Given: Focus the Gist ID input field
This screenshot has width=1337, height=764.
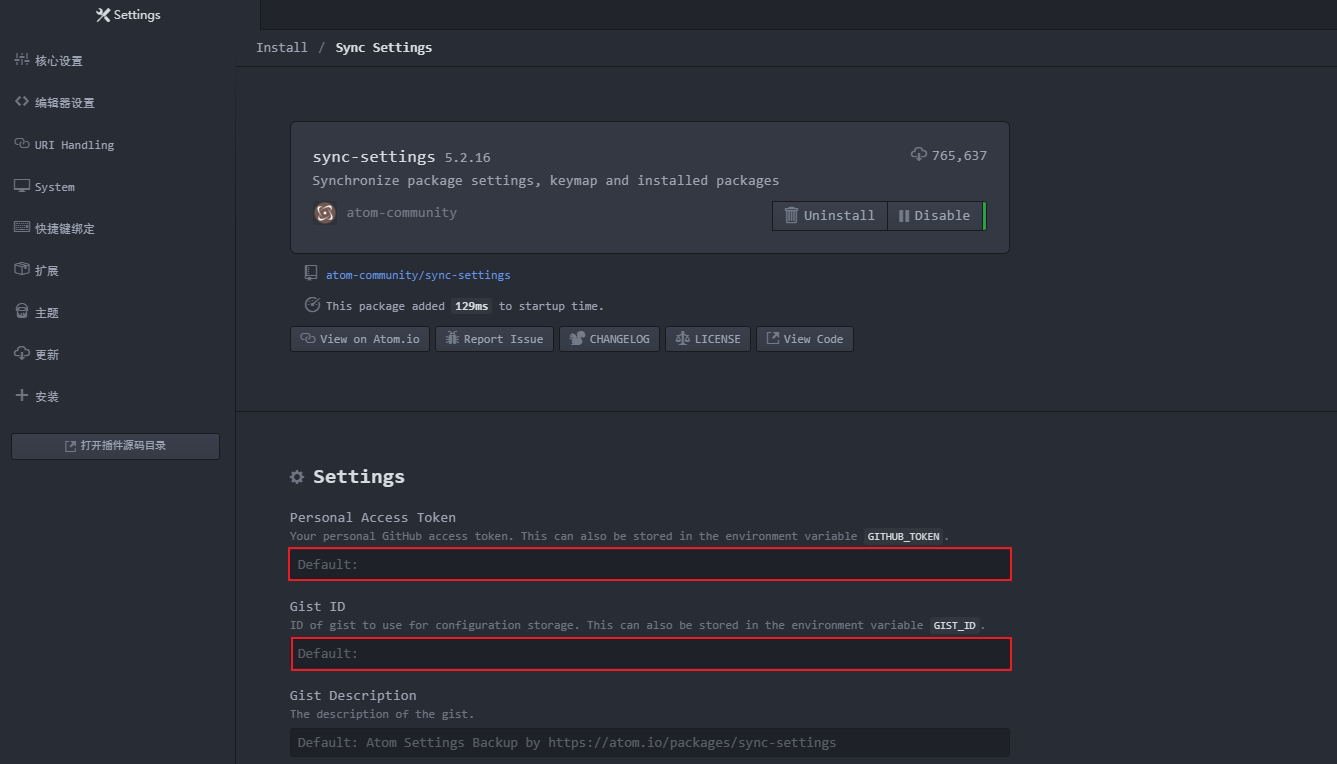Looking at the screenshot, I should pyautogui.click(x=650, y=653).
